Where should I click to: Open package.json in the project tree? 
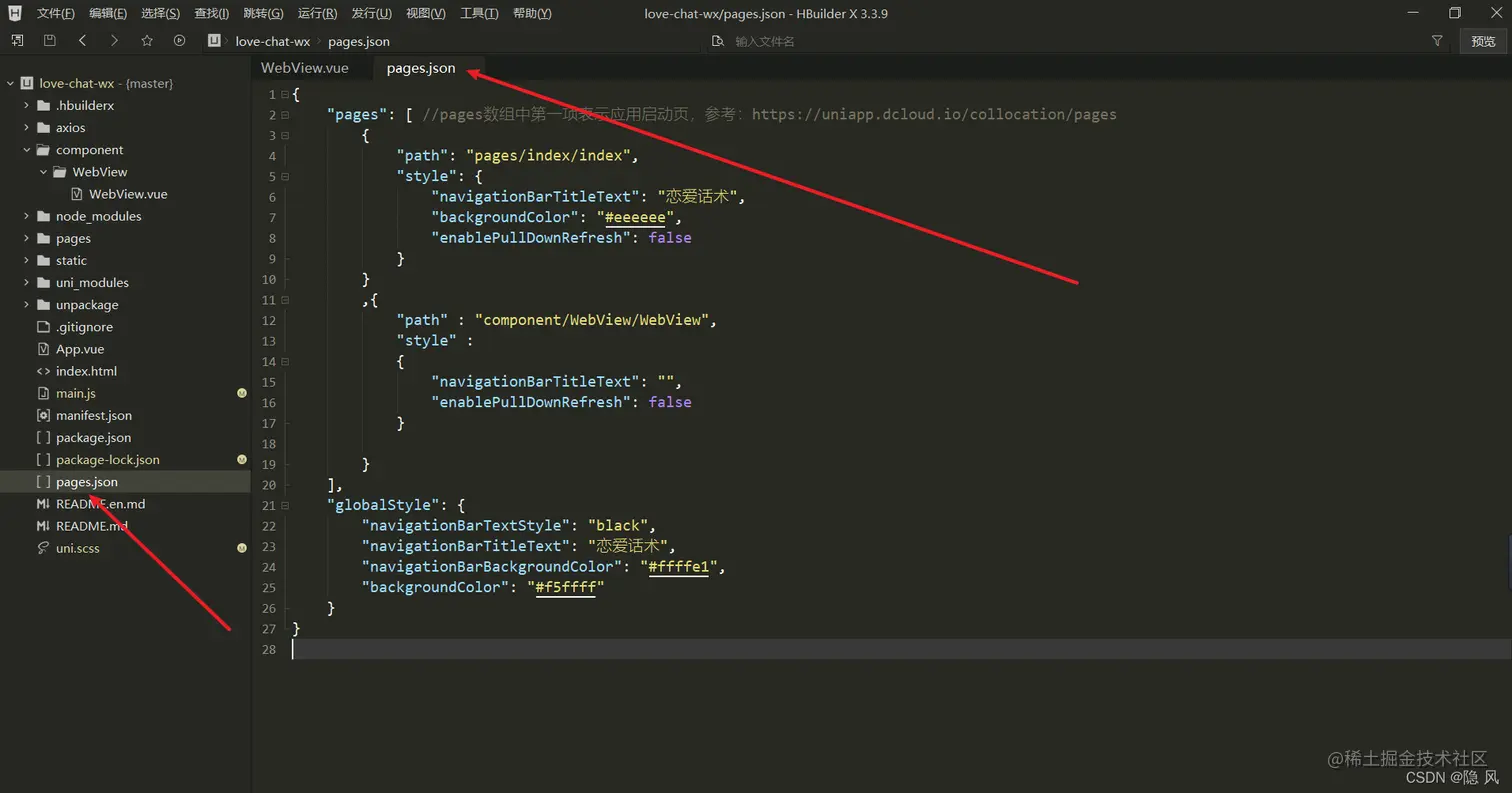(93, 437)
